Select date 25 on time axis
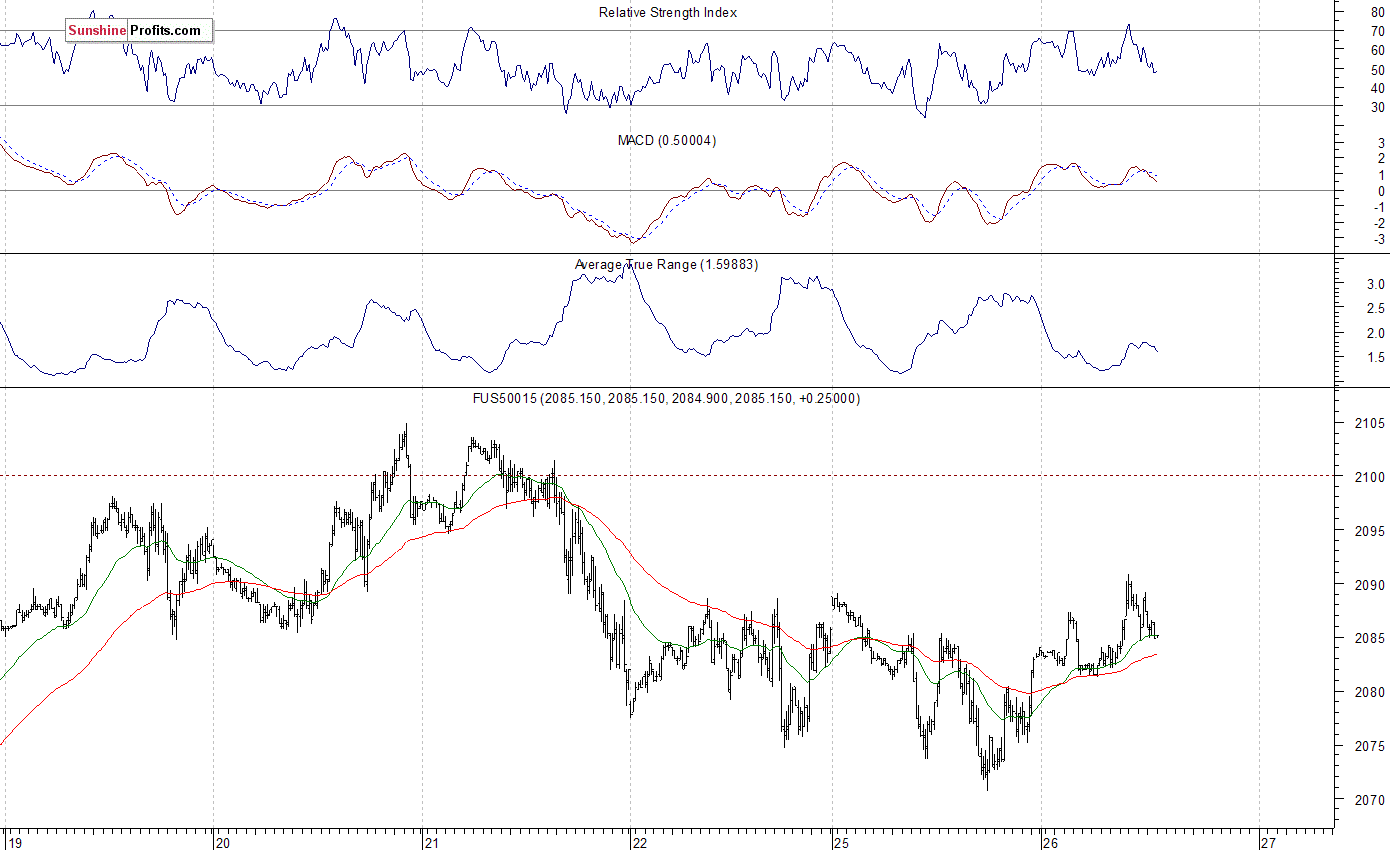The image size is (1390, 850). click(842, 842)
